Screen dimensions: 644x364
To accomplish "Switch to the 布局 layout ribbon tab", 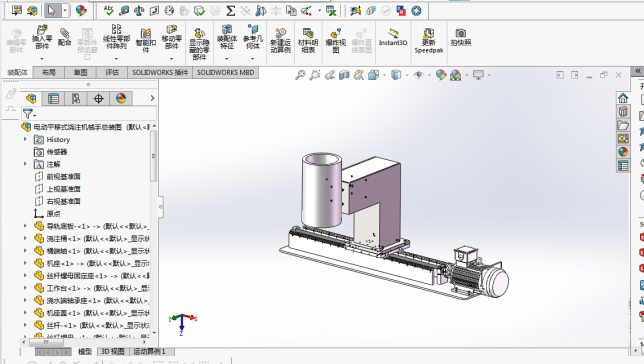I will point(48,72).
